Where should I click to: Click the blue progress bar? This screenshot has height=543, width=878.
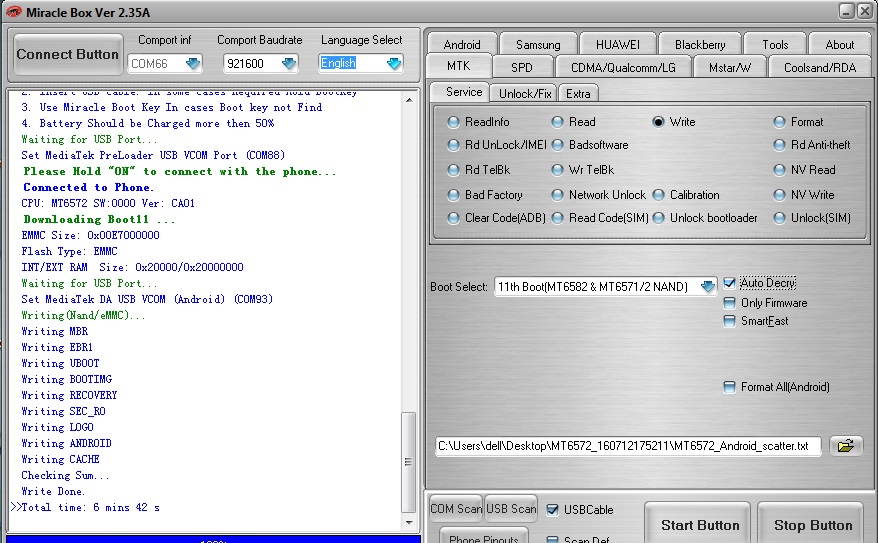pyautogui.click(x=213, y=539)
